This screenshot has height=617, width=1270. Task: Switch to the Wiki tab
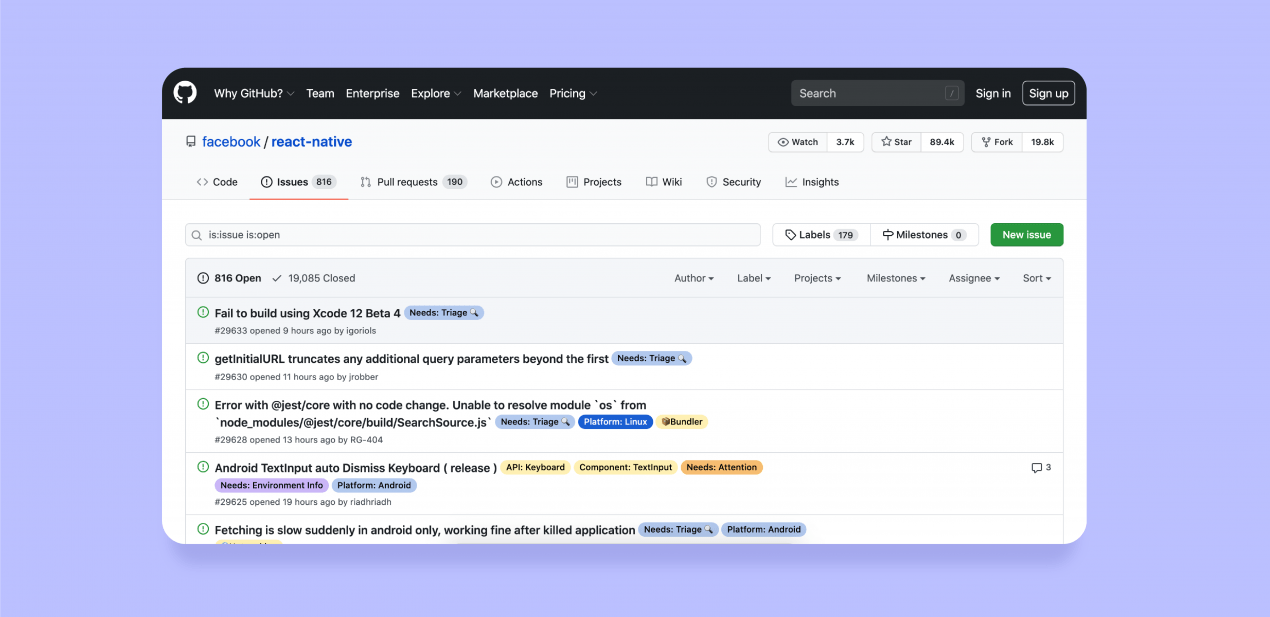click(x=664, y=182)
